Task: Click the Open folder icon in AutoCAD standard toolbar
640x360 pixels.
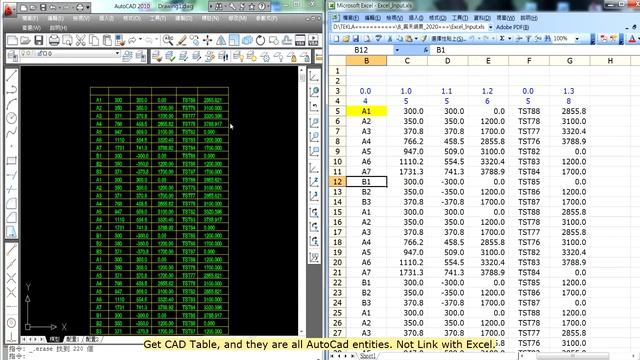Action: tap(25, 40)
